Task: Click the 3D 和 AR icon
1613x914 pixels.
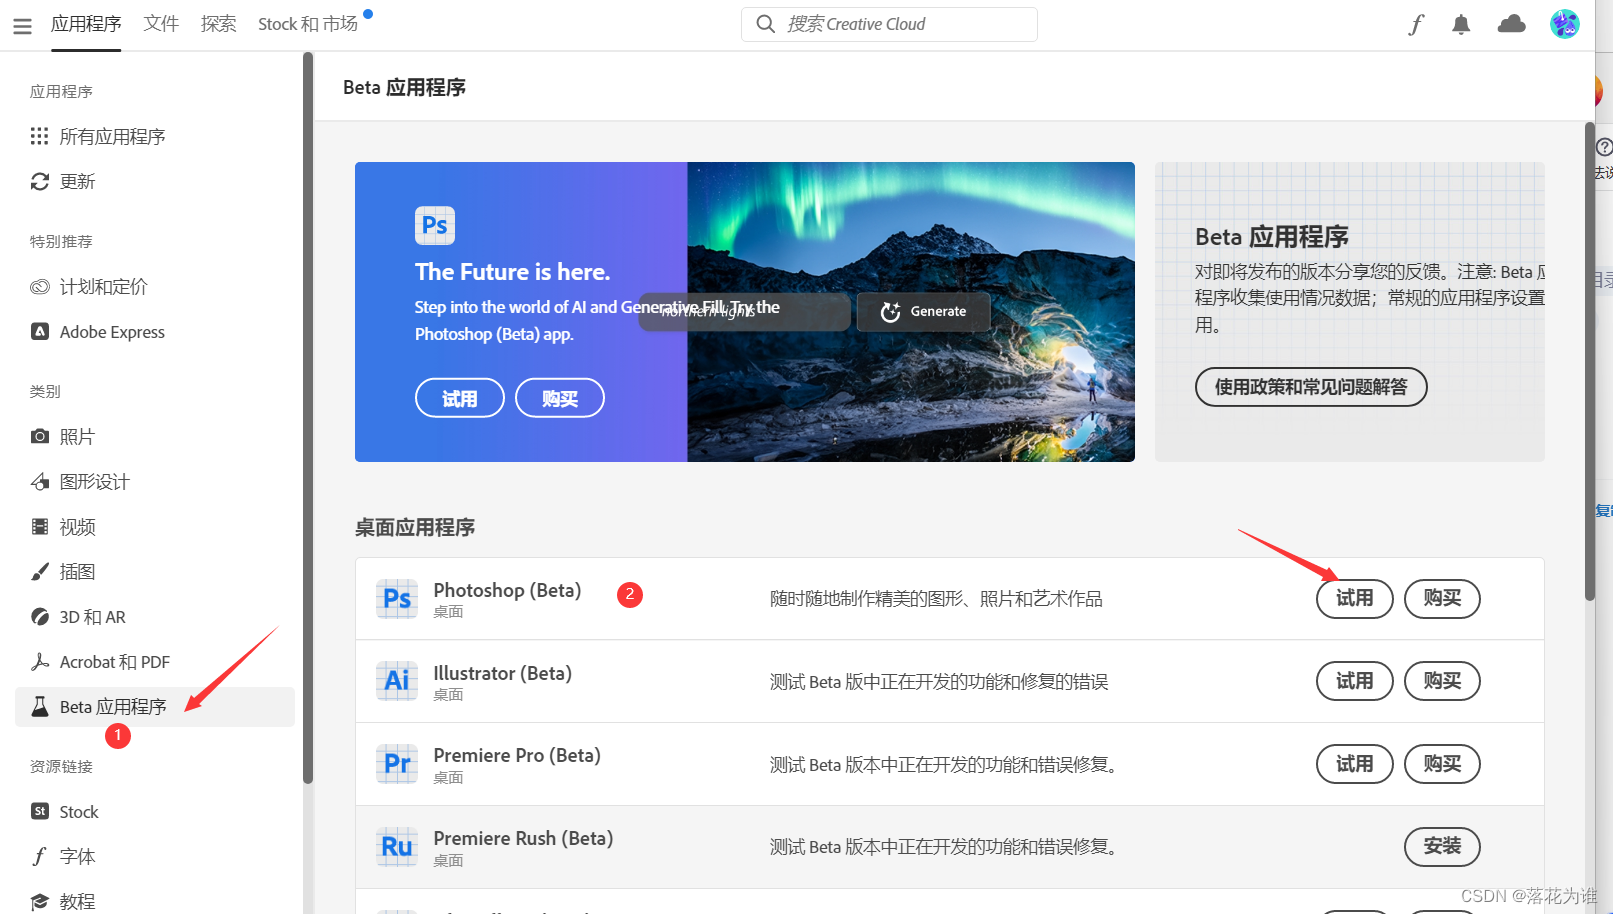Action: (40, 616)
